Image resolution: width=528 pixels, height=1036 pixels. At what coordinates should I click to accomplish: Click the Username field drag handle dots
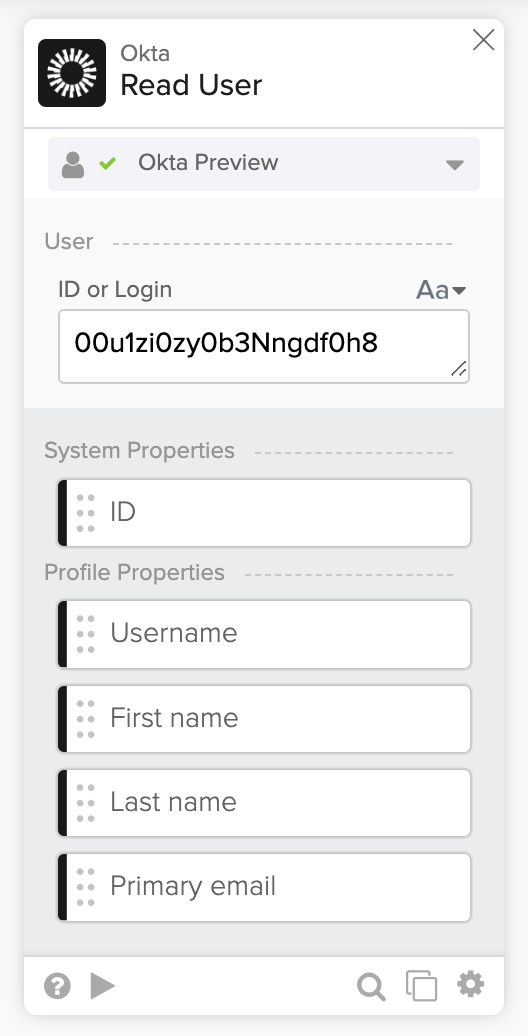click(86, 634)
